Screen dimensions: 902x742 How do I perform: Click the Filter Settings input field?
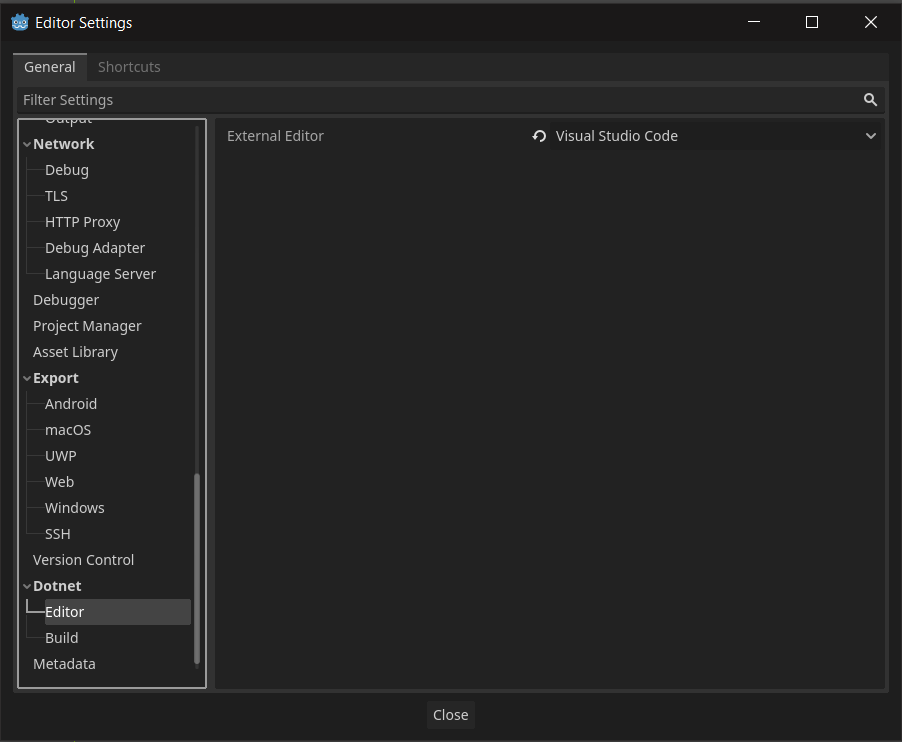[400, 99]
